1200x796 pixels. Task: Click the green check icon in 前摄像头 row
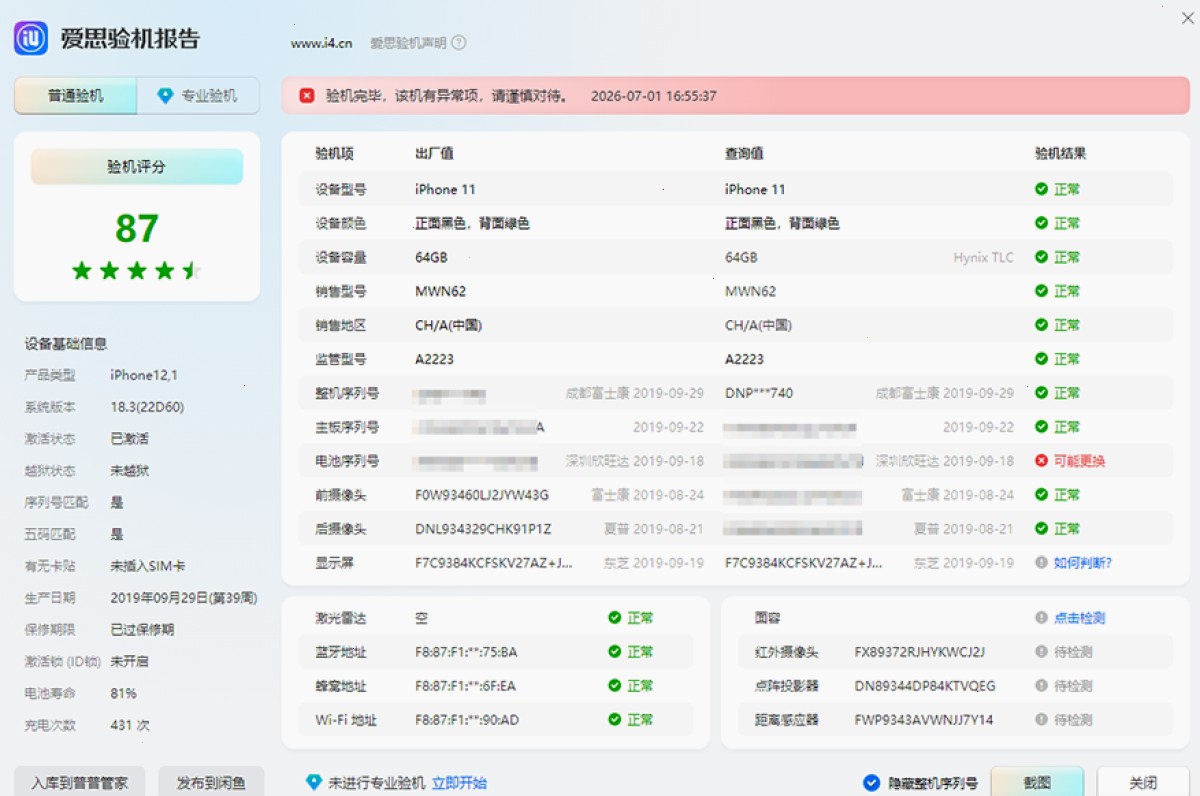(1041, 495)
